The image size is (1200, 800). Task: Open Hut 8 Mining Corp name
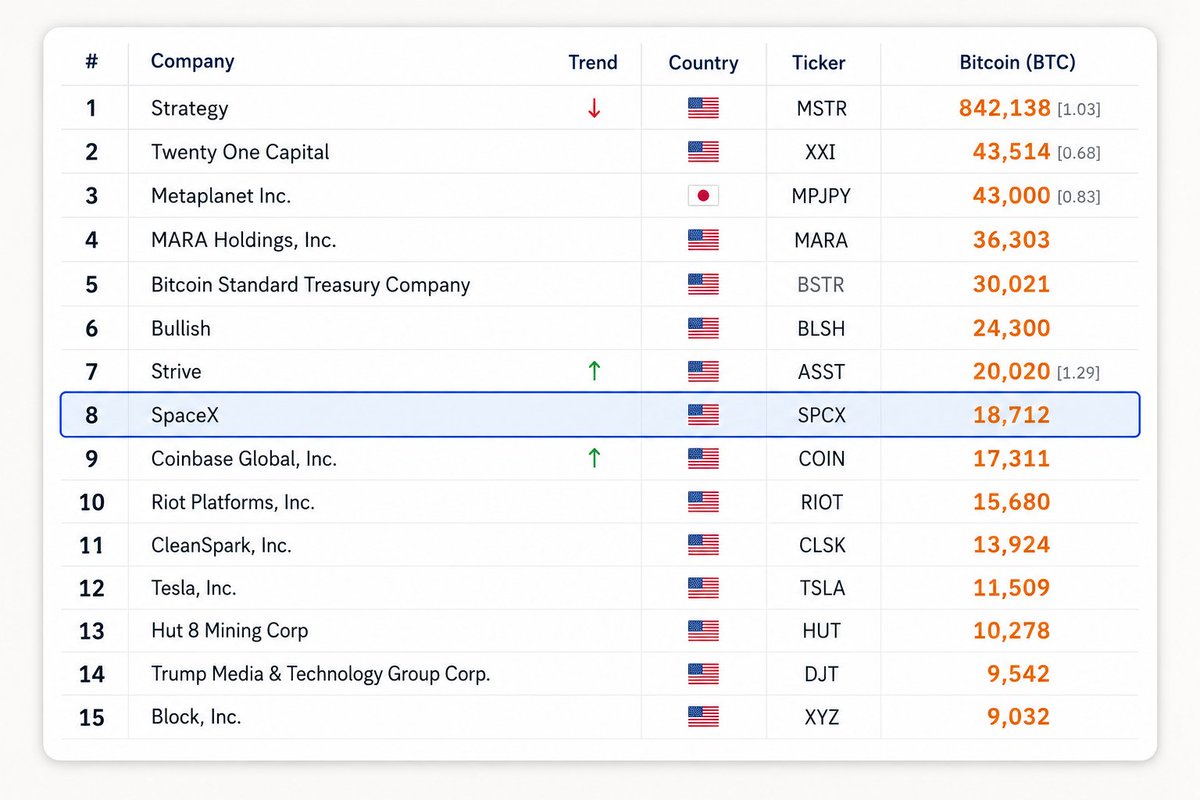(229, 631)
